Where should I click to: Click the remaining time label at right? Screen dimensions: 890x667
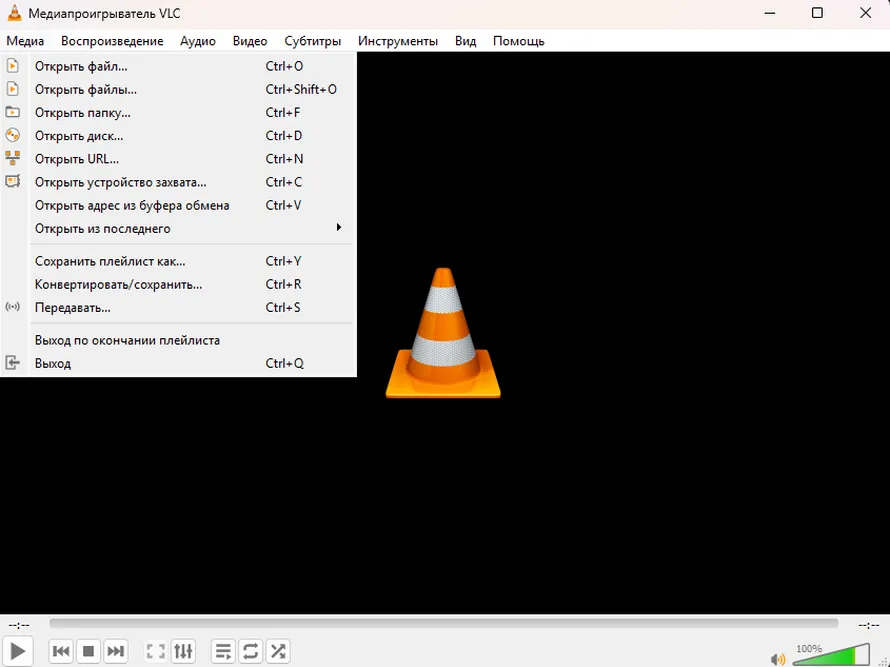[869, 625]
